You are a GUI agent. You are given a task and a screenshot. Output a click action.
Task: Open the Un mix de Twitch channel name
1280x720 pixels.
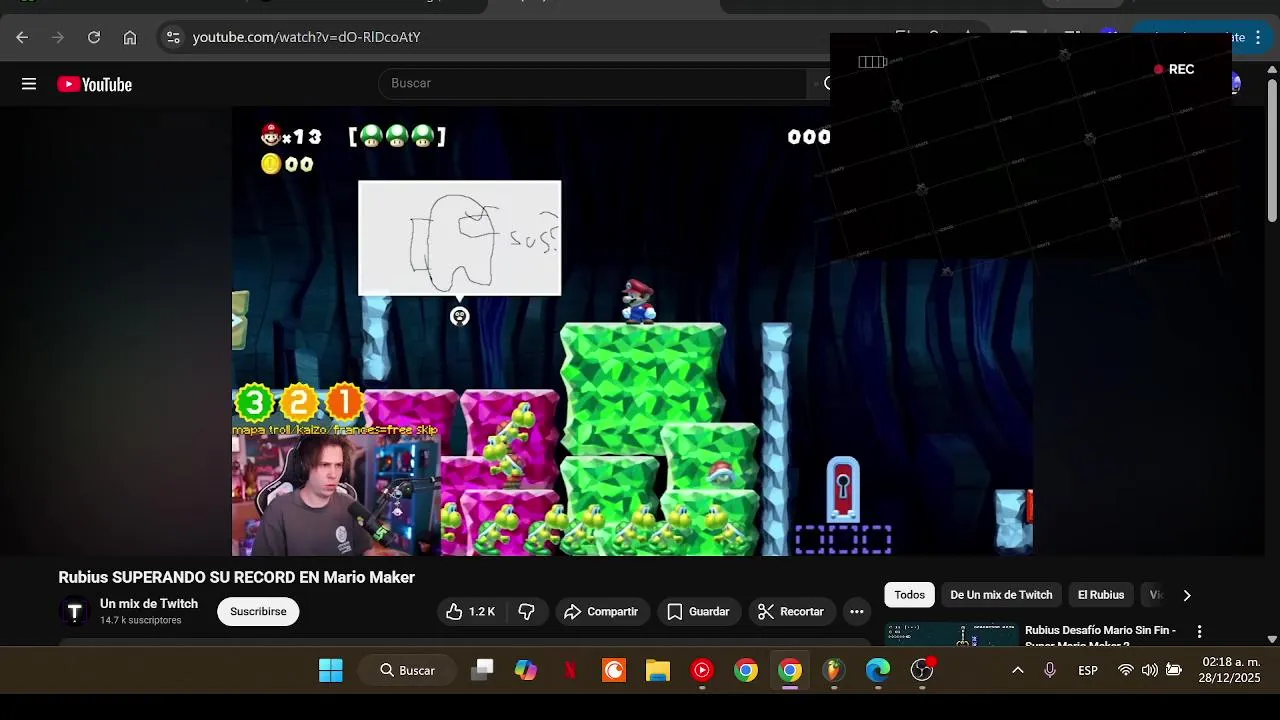149,604
